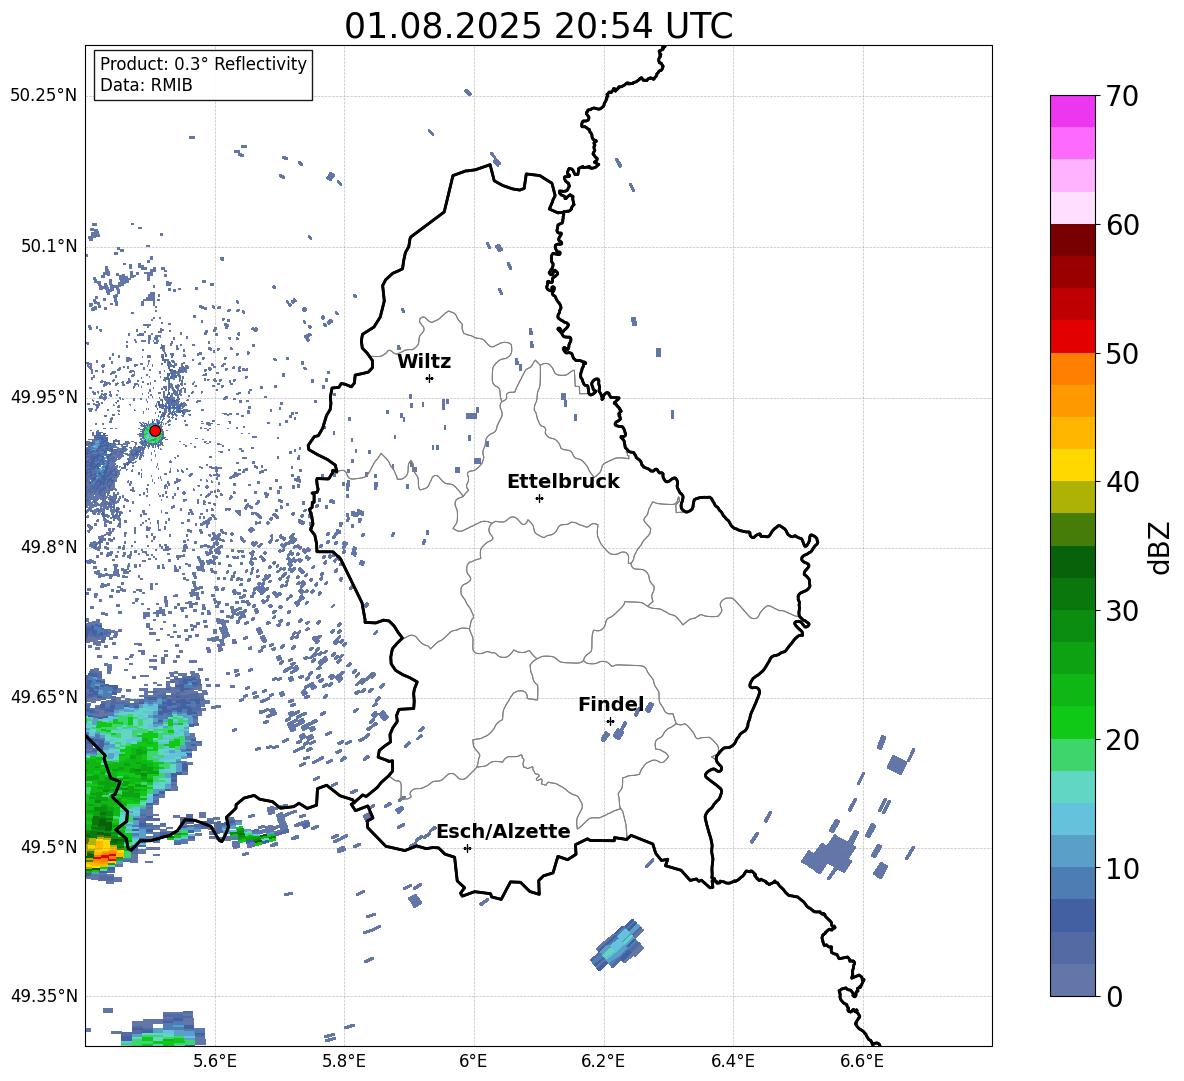Click the 49.95°N latitude label
1184x1081 pixels.
tap(44, 397)
